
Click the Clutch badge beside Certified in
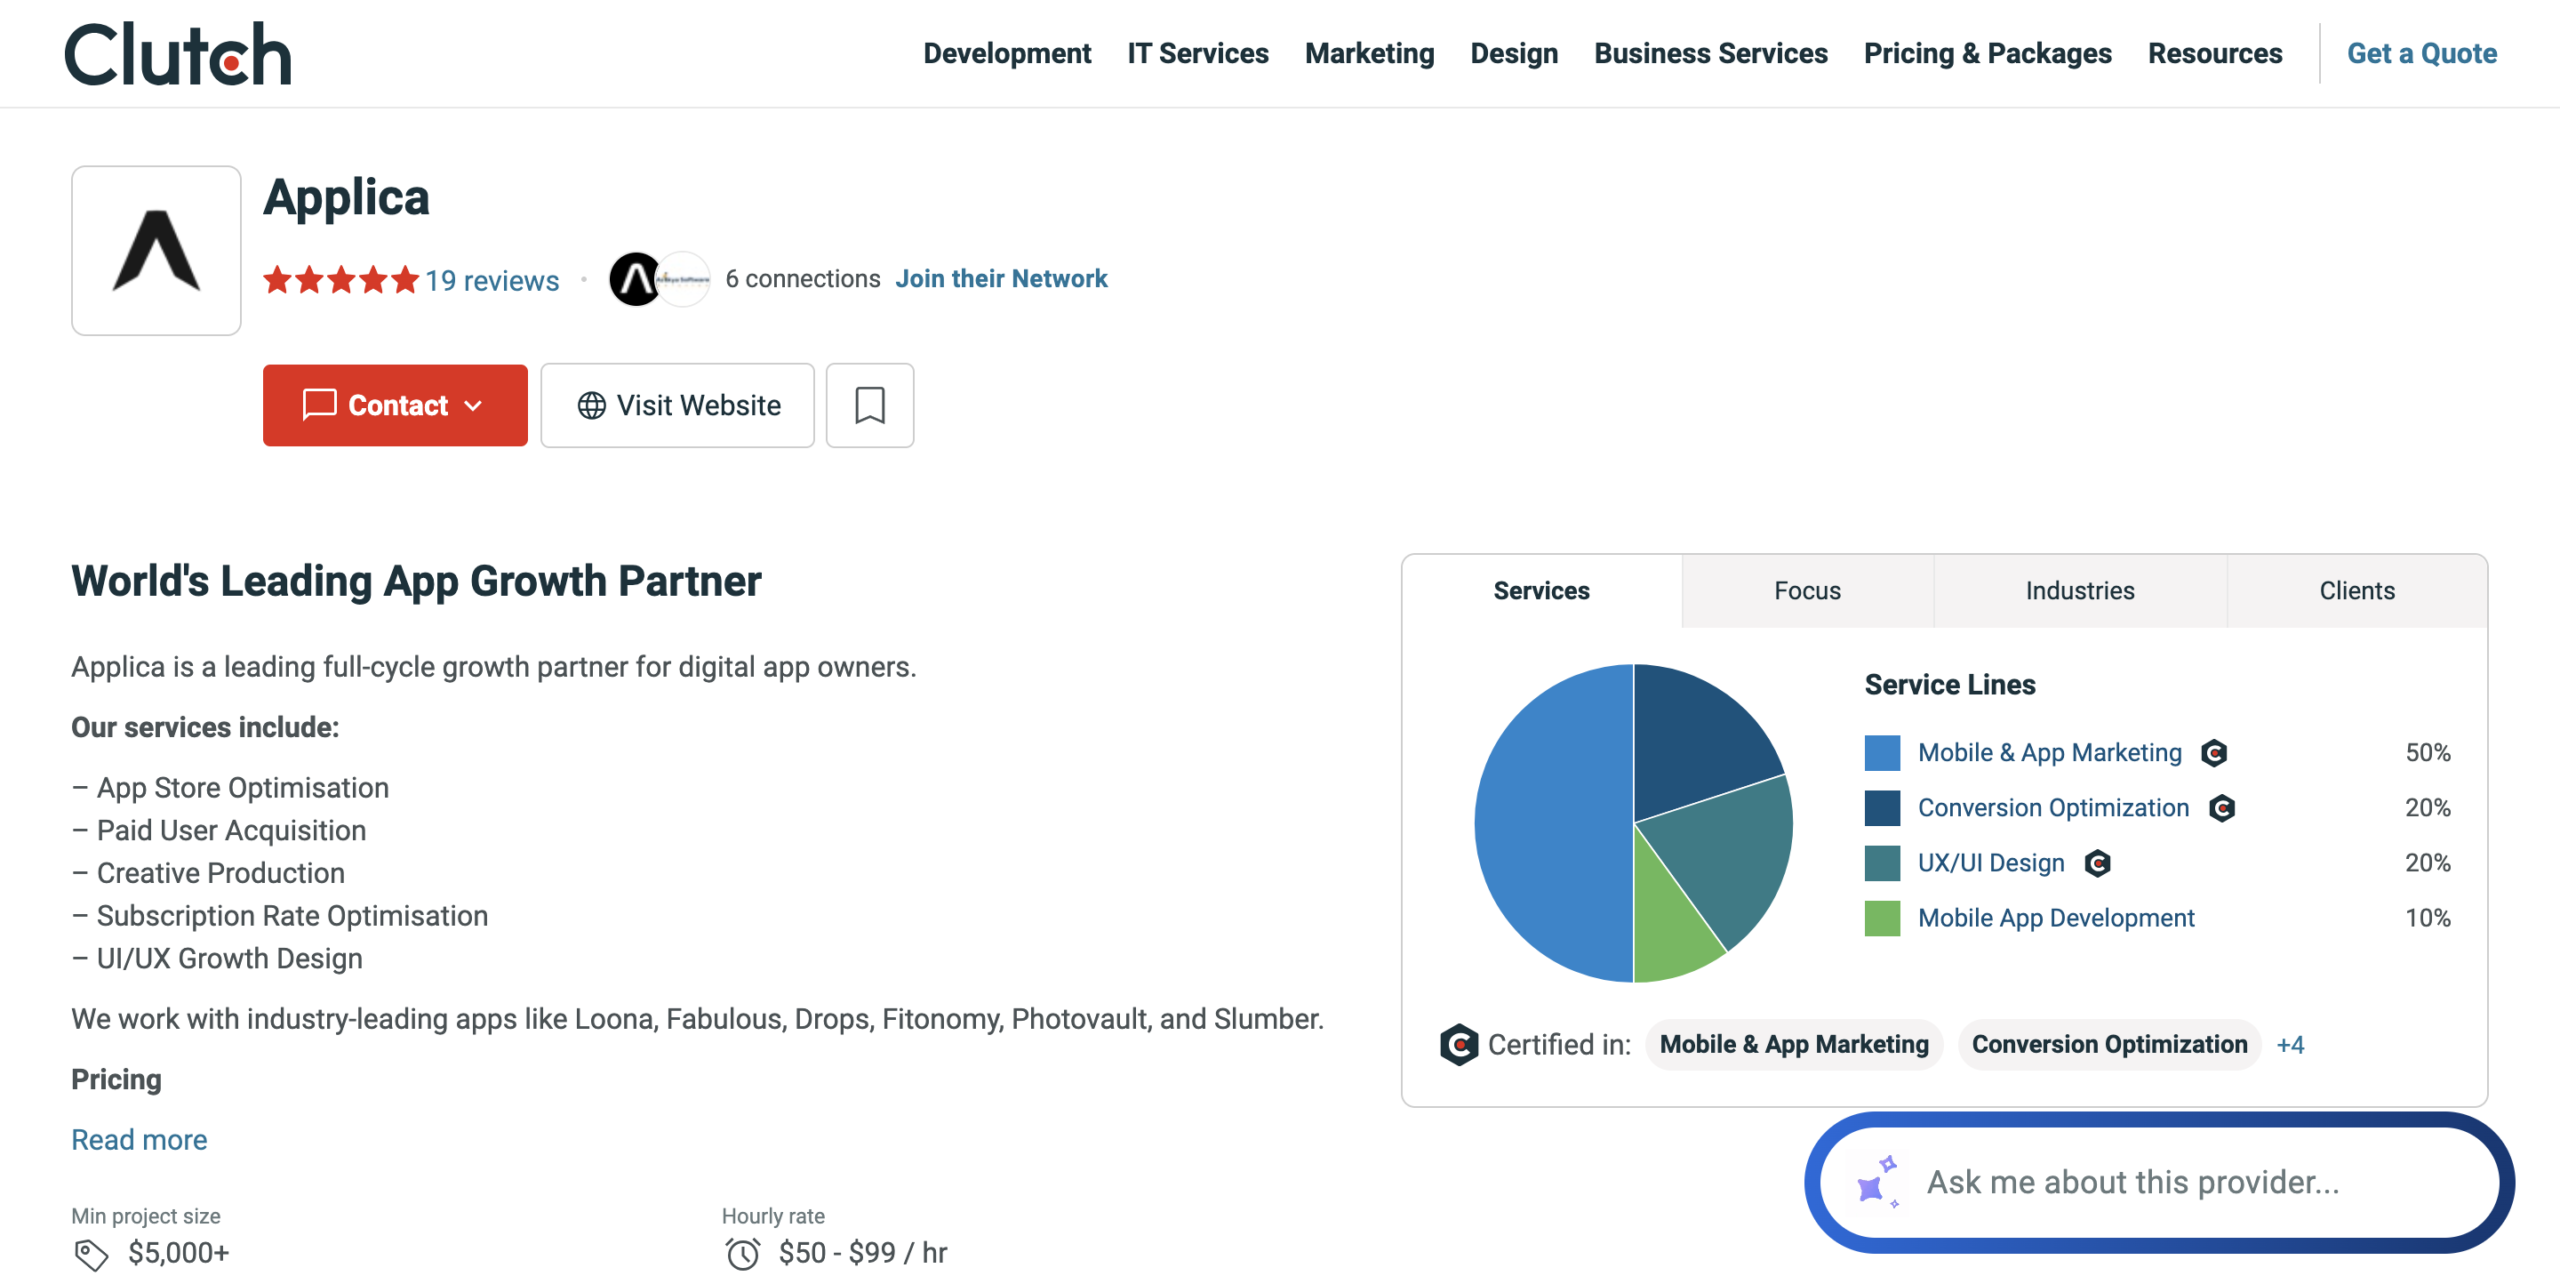tap(1458, 1044)
